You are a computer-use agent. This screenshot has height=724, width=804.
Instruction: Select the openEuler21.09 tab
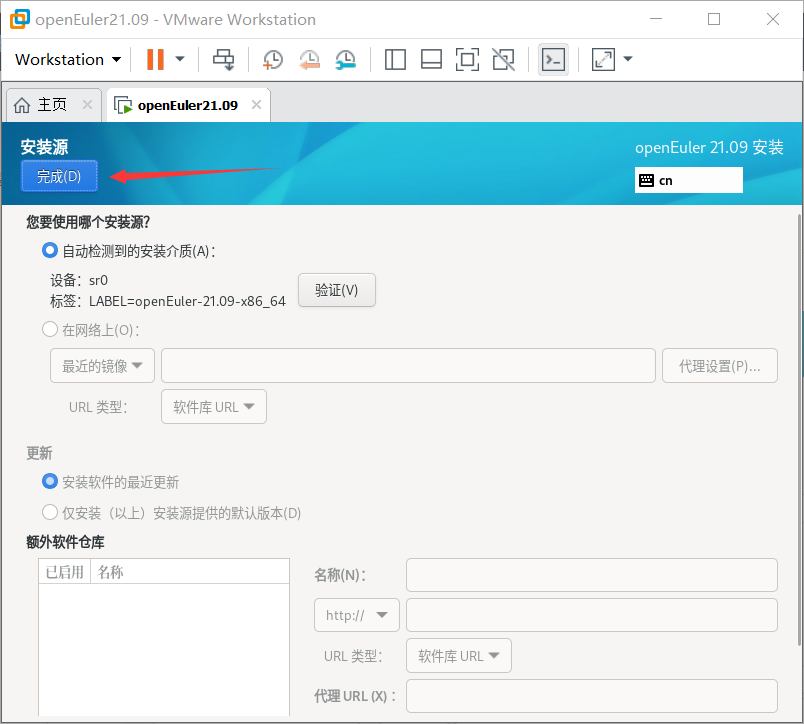pos(188,105)
